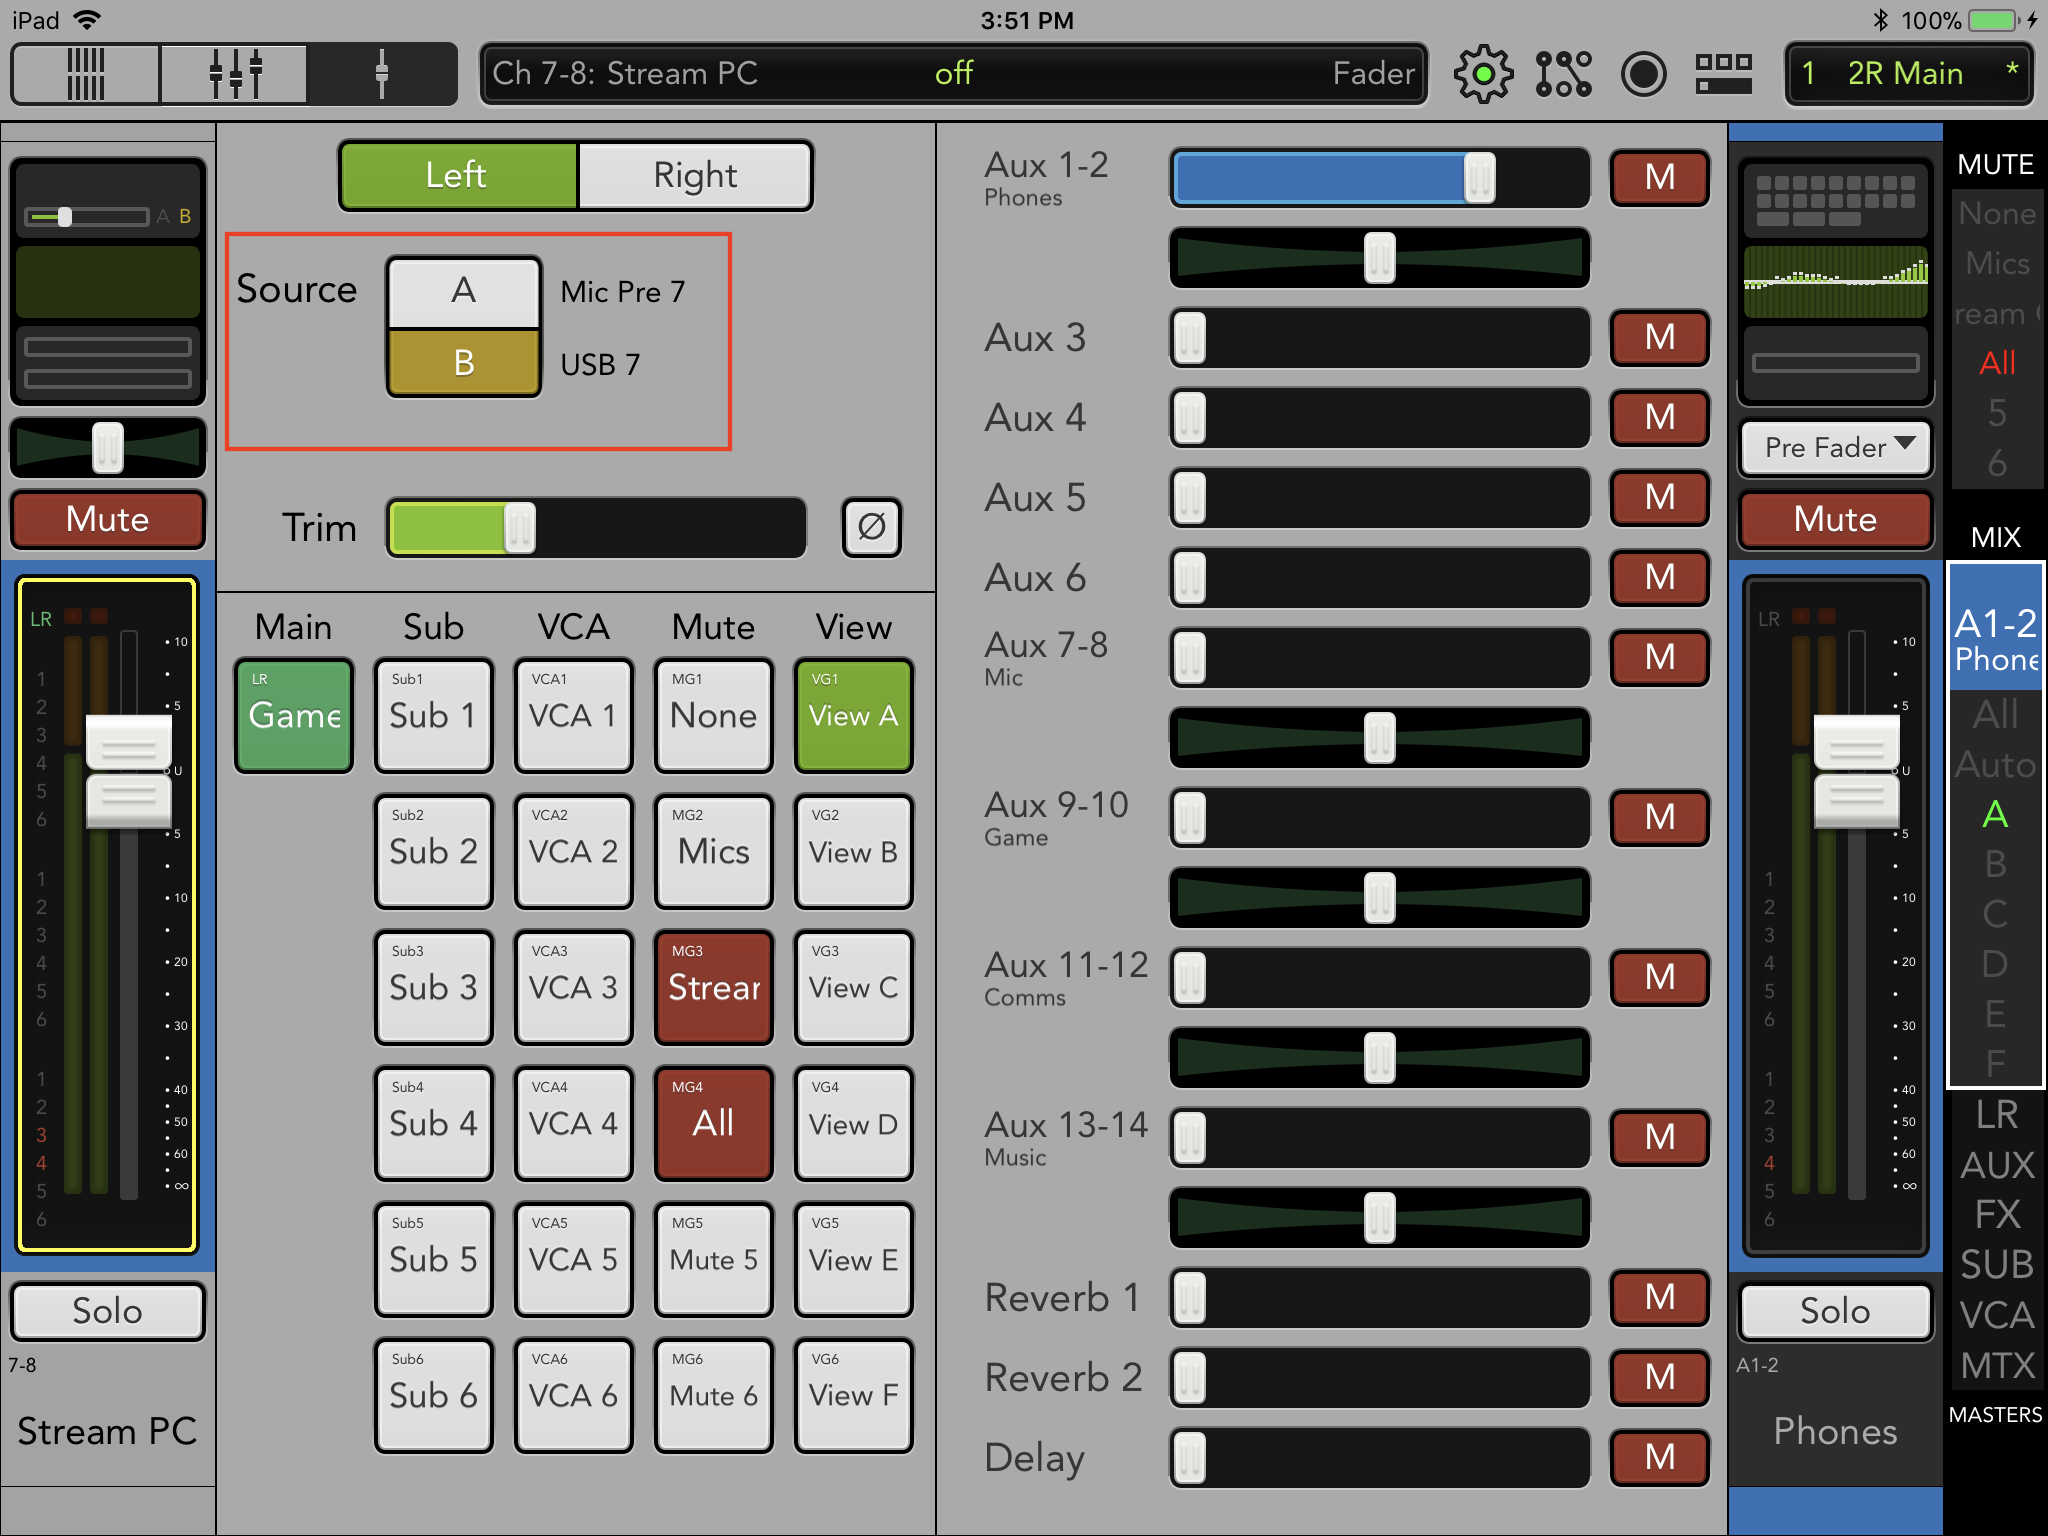
Task: Assign channel to VCA 6
Action: click(573, 1395)
